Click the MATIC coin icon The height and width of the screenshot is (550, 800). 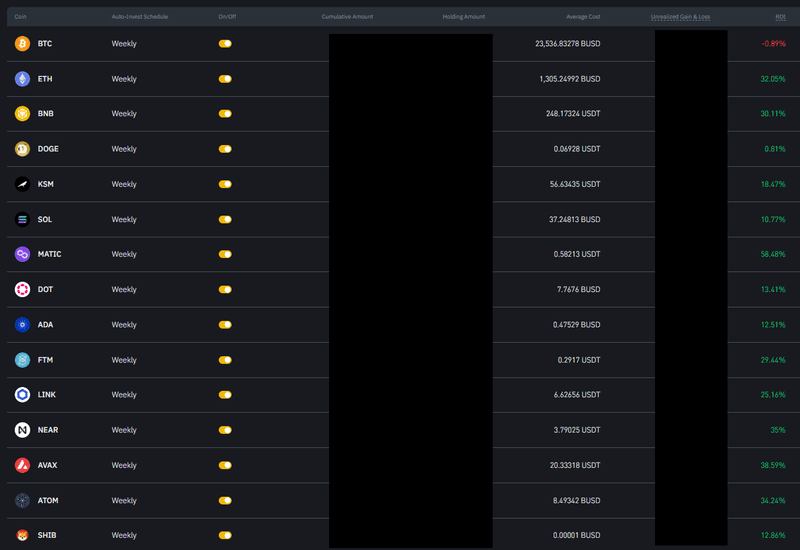[22, 254]
